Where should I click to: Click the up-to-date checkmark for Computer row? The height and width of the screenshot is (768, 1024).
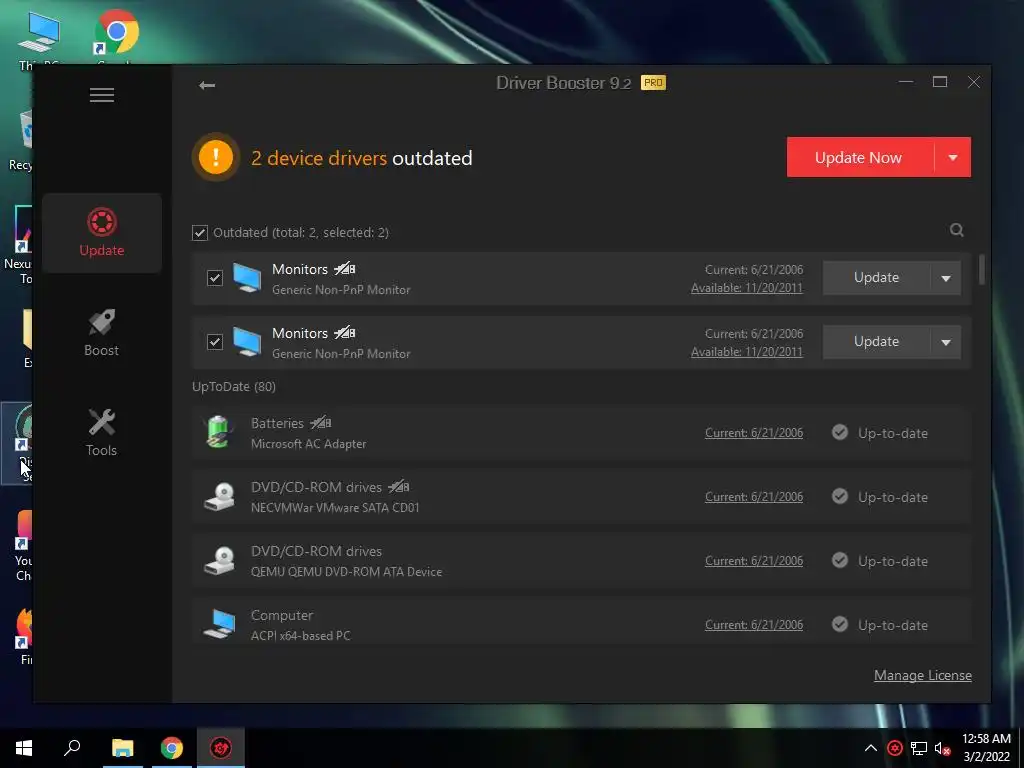click(840, 624)
